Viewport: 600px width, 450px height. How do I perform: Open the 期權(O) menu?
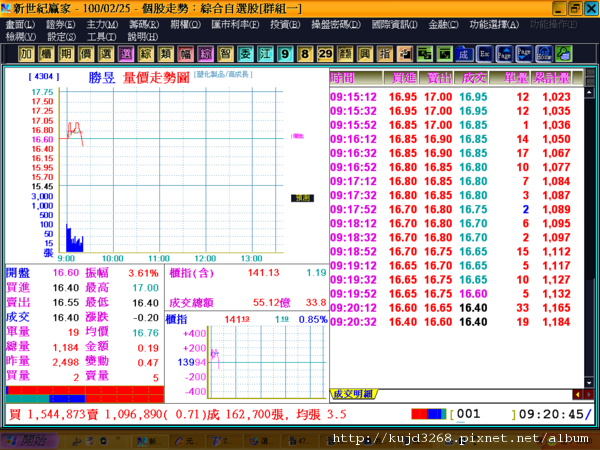coord(185,25)
